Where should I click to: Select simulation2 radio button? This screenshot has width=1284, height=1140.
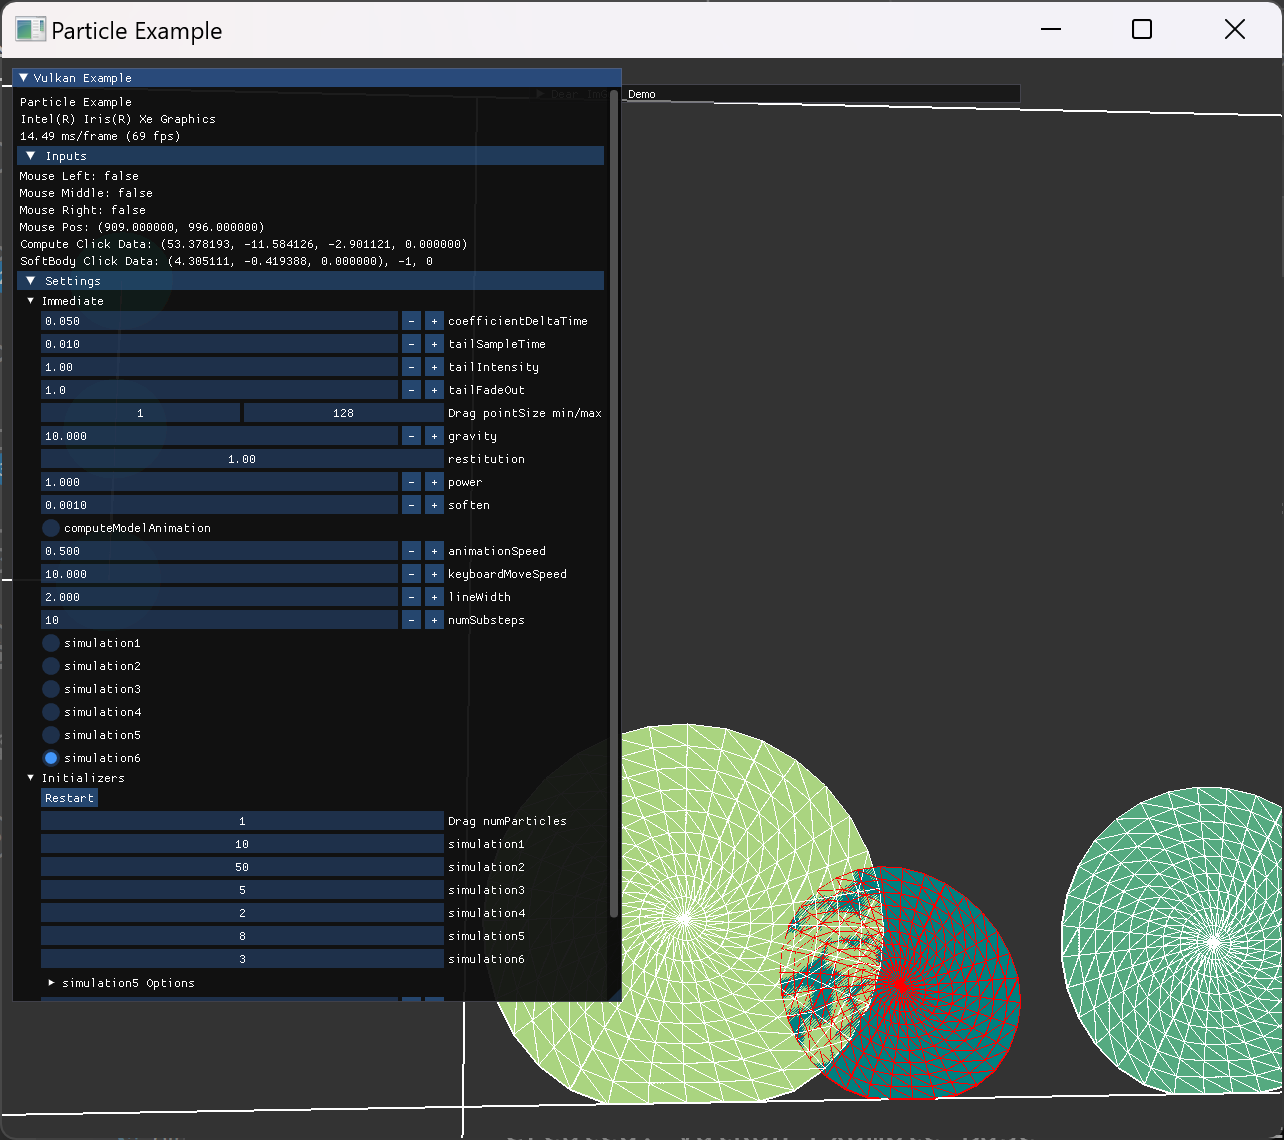(x=51, y=666)
